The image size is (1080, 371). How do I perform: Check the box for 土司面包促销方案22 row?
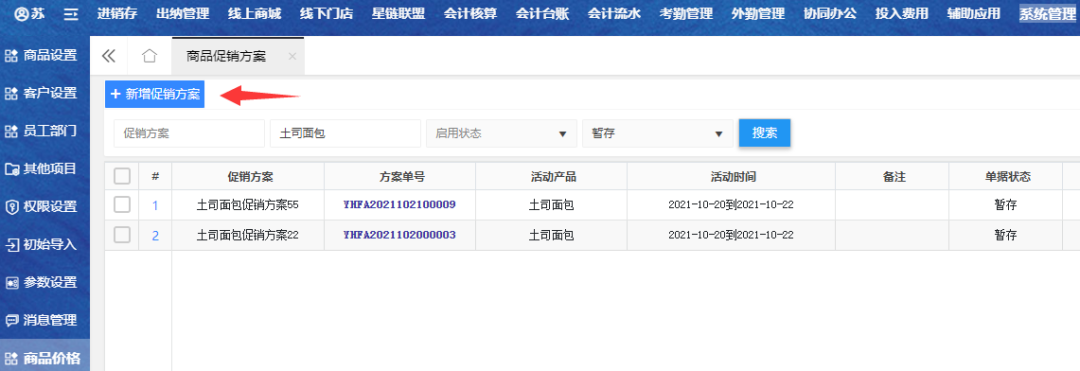[122, 235]
